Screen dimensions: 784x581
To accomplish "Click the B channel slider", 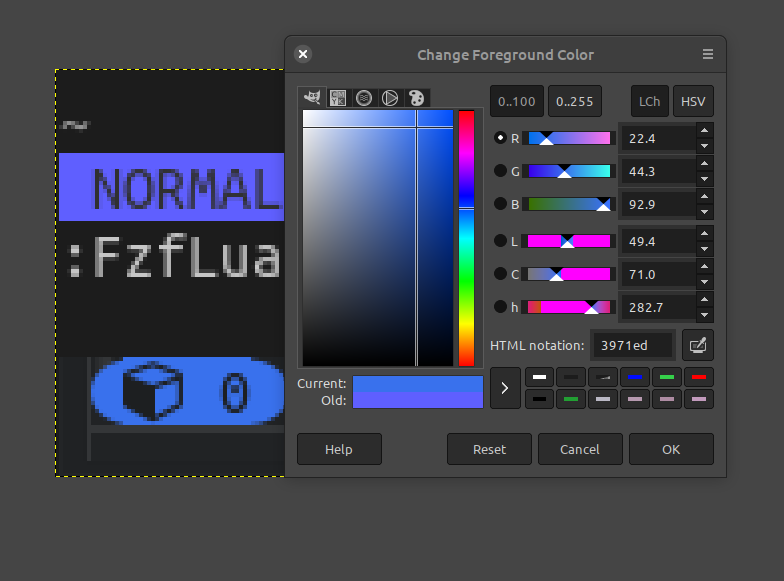I will pos(569,204).
